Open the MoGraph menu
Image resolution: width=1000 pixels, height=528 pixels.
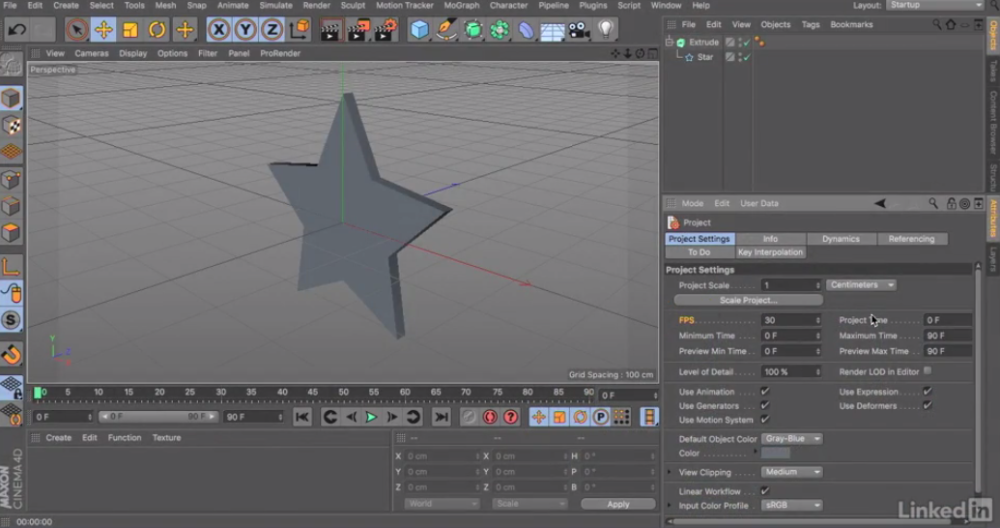pyautogui.click(x=461, y=5)
